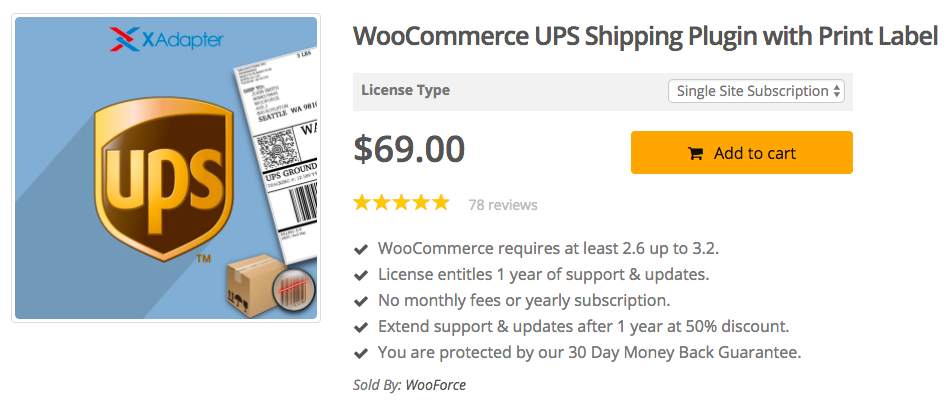Click the shopping cart icon
951x404 pixels.
coord(695,154)
